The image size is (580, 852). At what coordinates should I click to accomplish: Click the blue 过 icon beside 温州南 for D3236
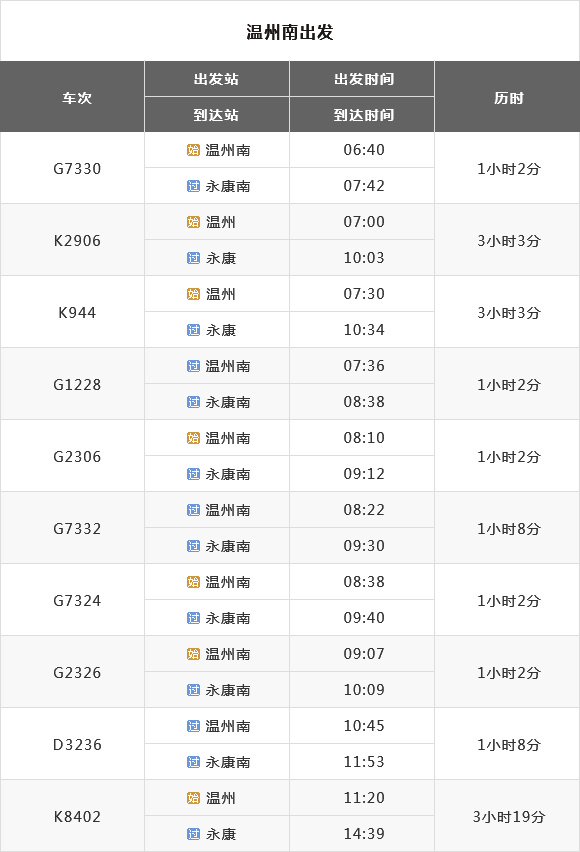click(194, 726)
